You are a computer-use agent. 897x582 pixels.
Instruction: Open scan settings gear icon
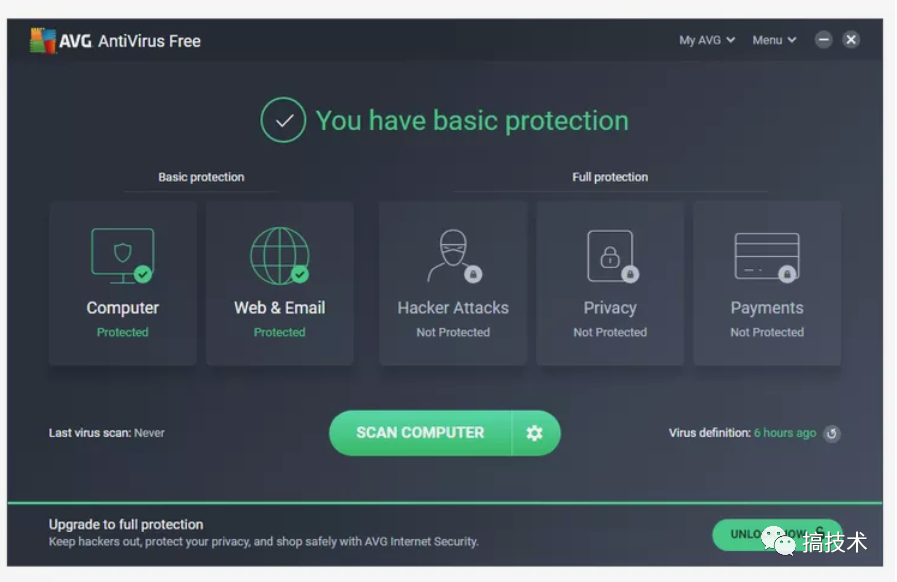[534, 433]
